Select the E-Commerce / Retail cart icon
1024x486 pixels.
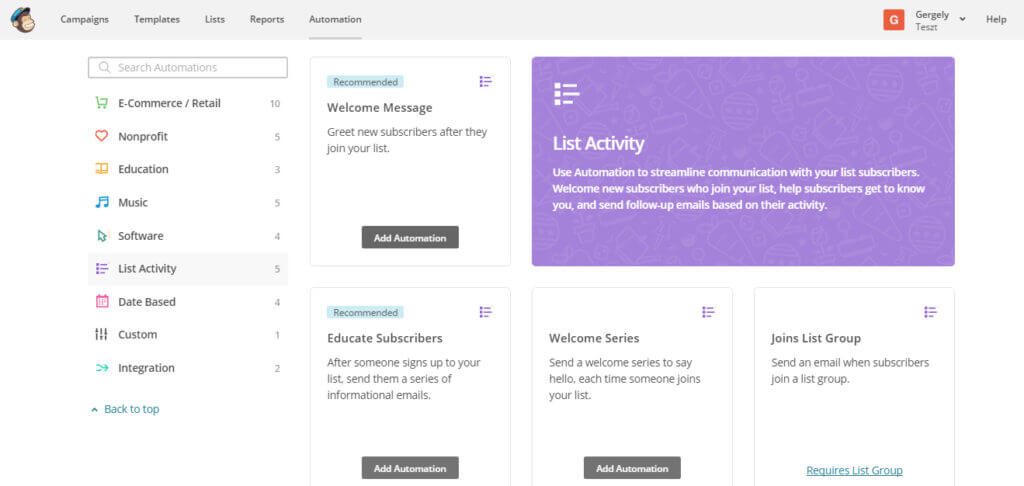point(101,103)
